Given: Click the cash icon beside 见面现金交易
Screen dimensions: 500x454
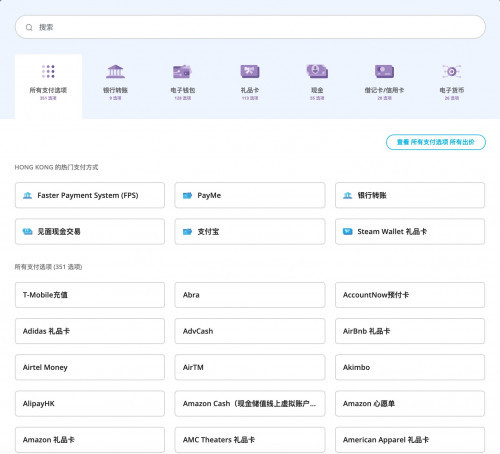Looking at the screenshot, I should pos(27,231).
